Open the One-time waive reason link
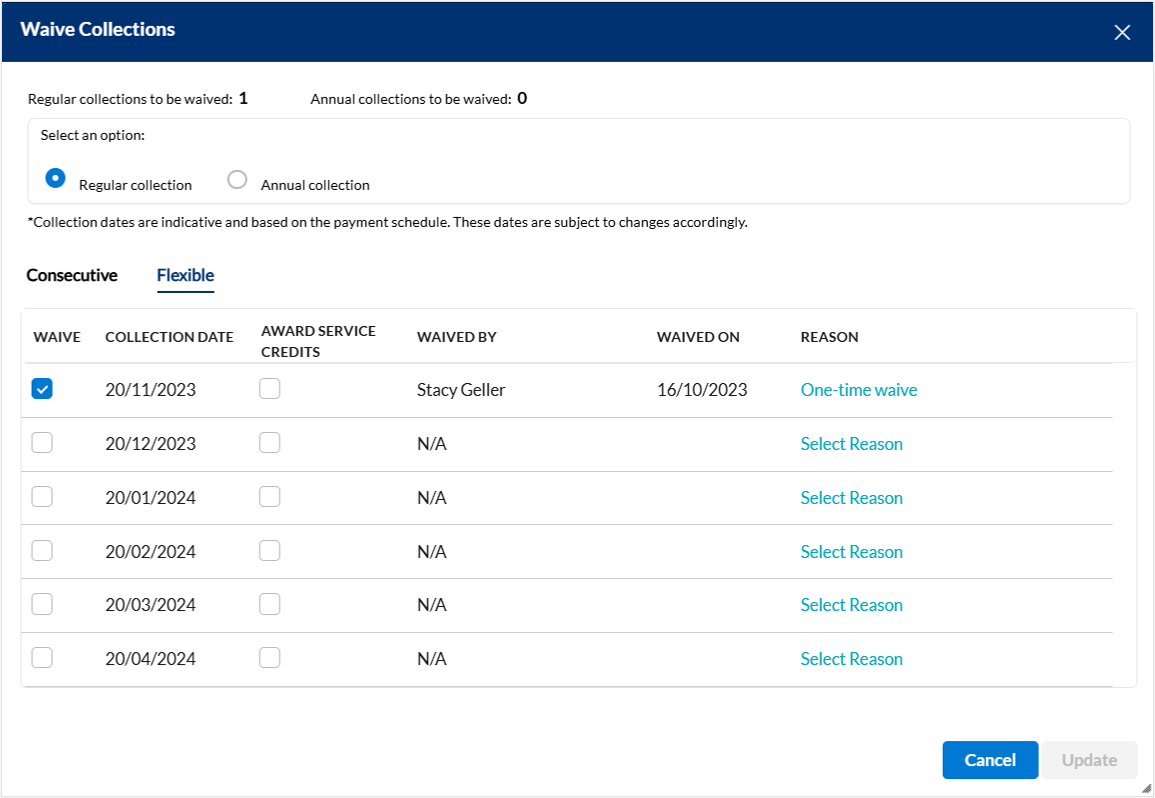The image size is (1155, 798). click(x=859, y=390)
